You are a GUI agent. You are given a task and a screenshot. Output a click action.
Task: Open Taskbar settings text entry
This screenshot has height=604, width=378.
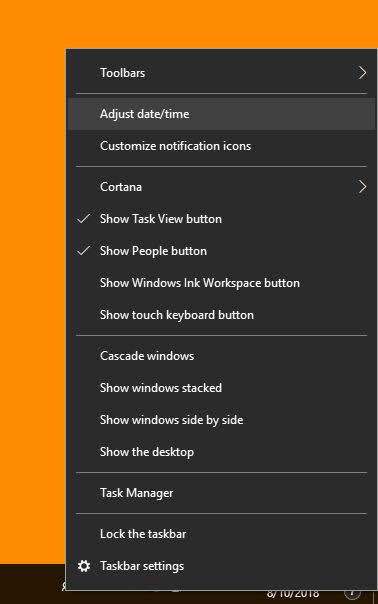142,566
